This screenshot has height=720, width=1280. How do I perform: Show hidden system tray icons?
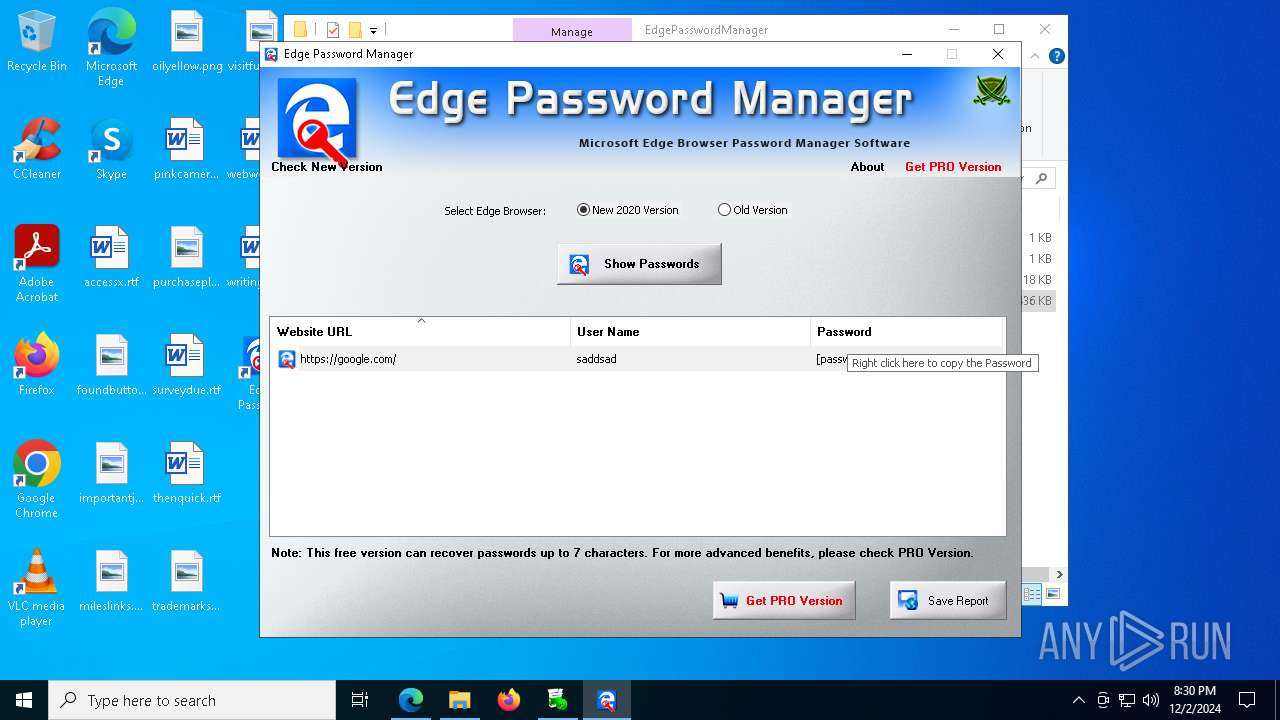[x=1078, y=700]
